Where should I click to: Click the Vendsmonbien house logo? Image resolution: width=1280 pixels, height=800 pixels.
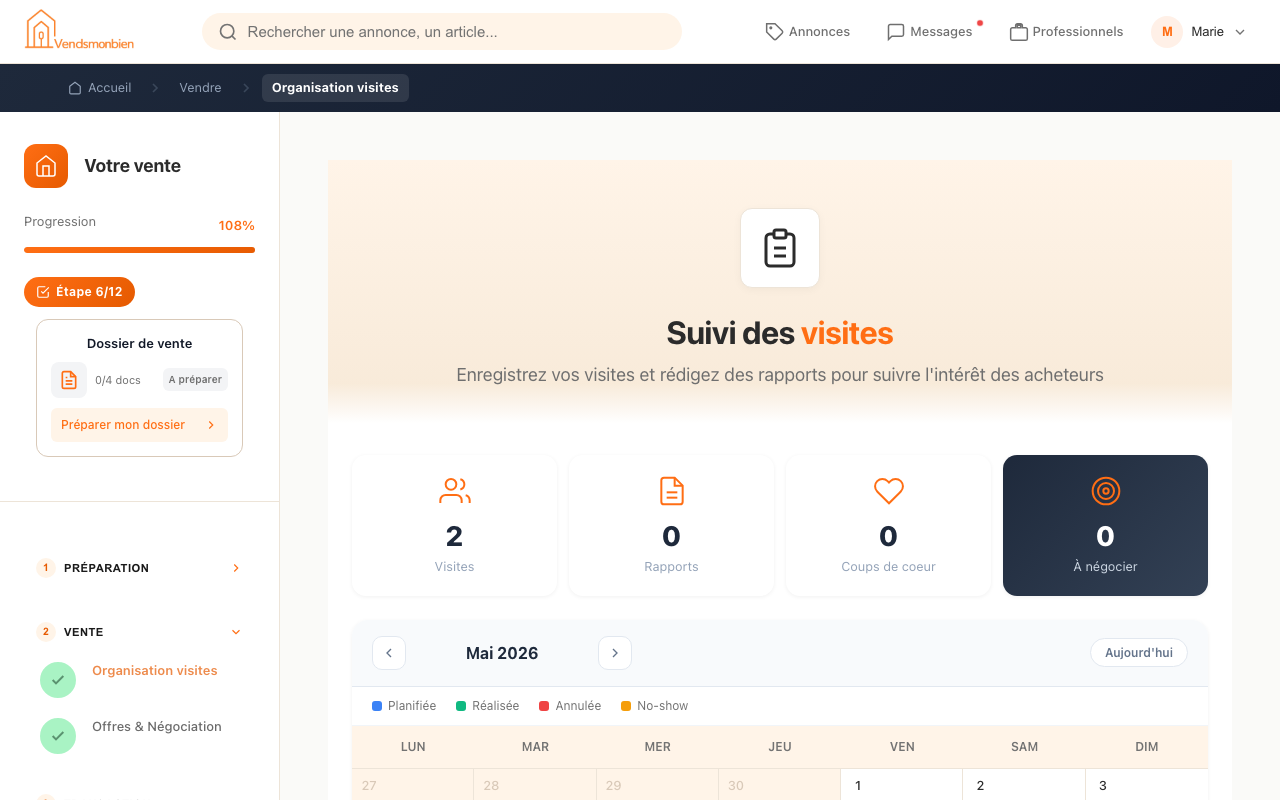coord(79,30)
